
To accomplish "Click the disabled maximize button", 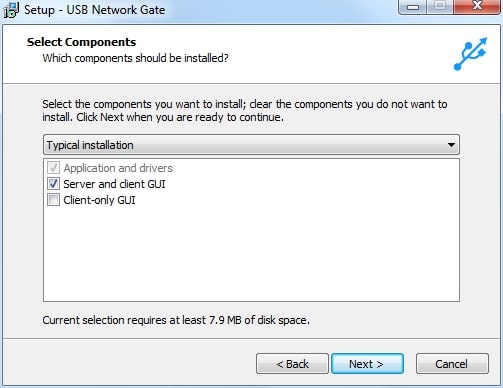I will tap(440, 7).
